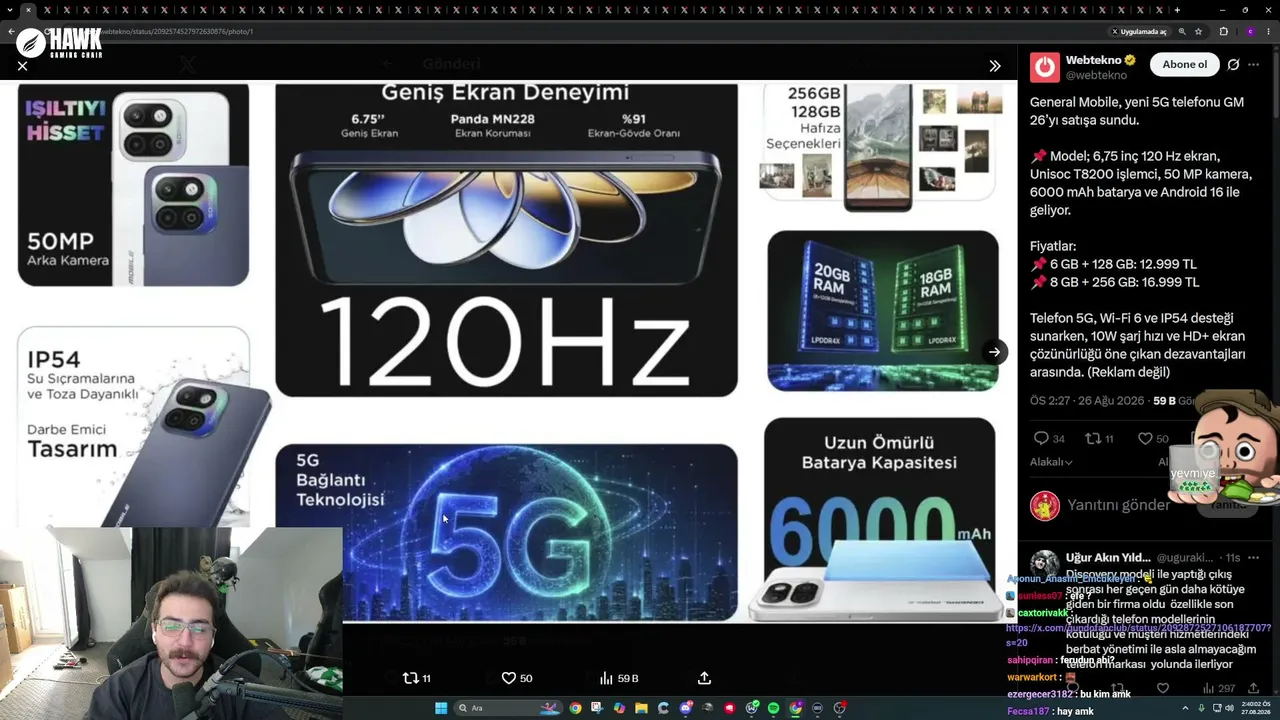Image resolution: width=1280 pixels, height=720 pixels.
Task: Open the Chrome three-dot menu
Action: [1268, 31]
